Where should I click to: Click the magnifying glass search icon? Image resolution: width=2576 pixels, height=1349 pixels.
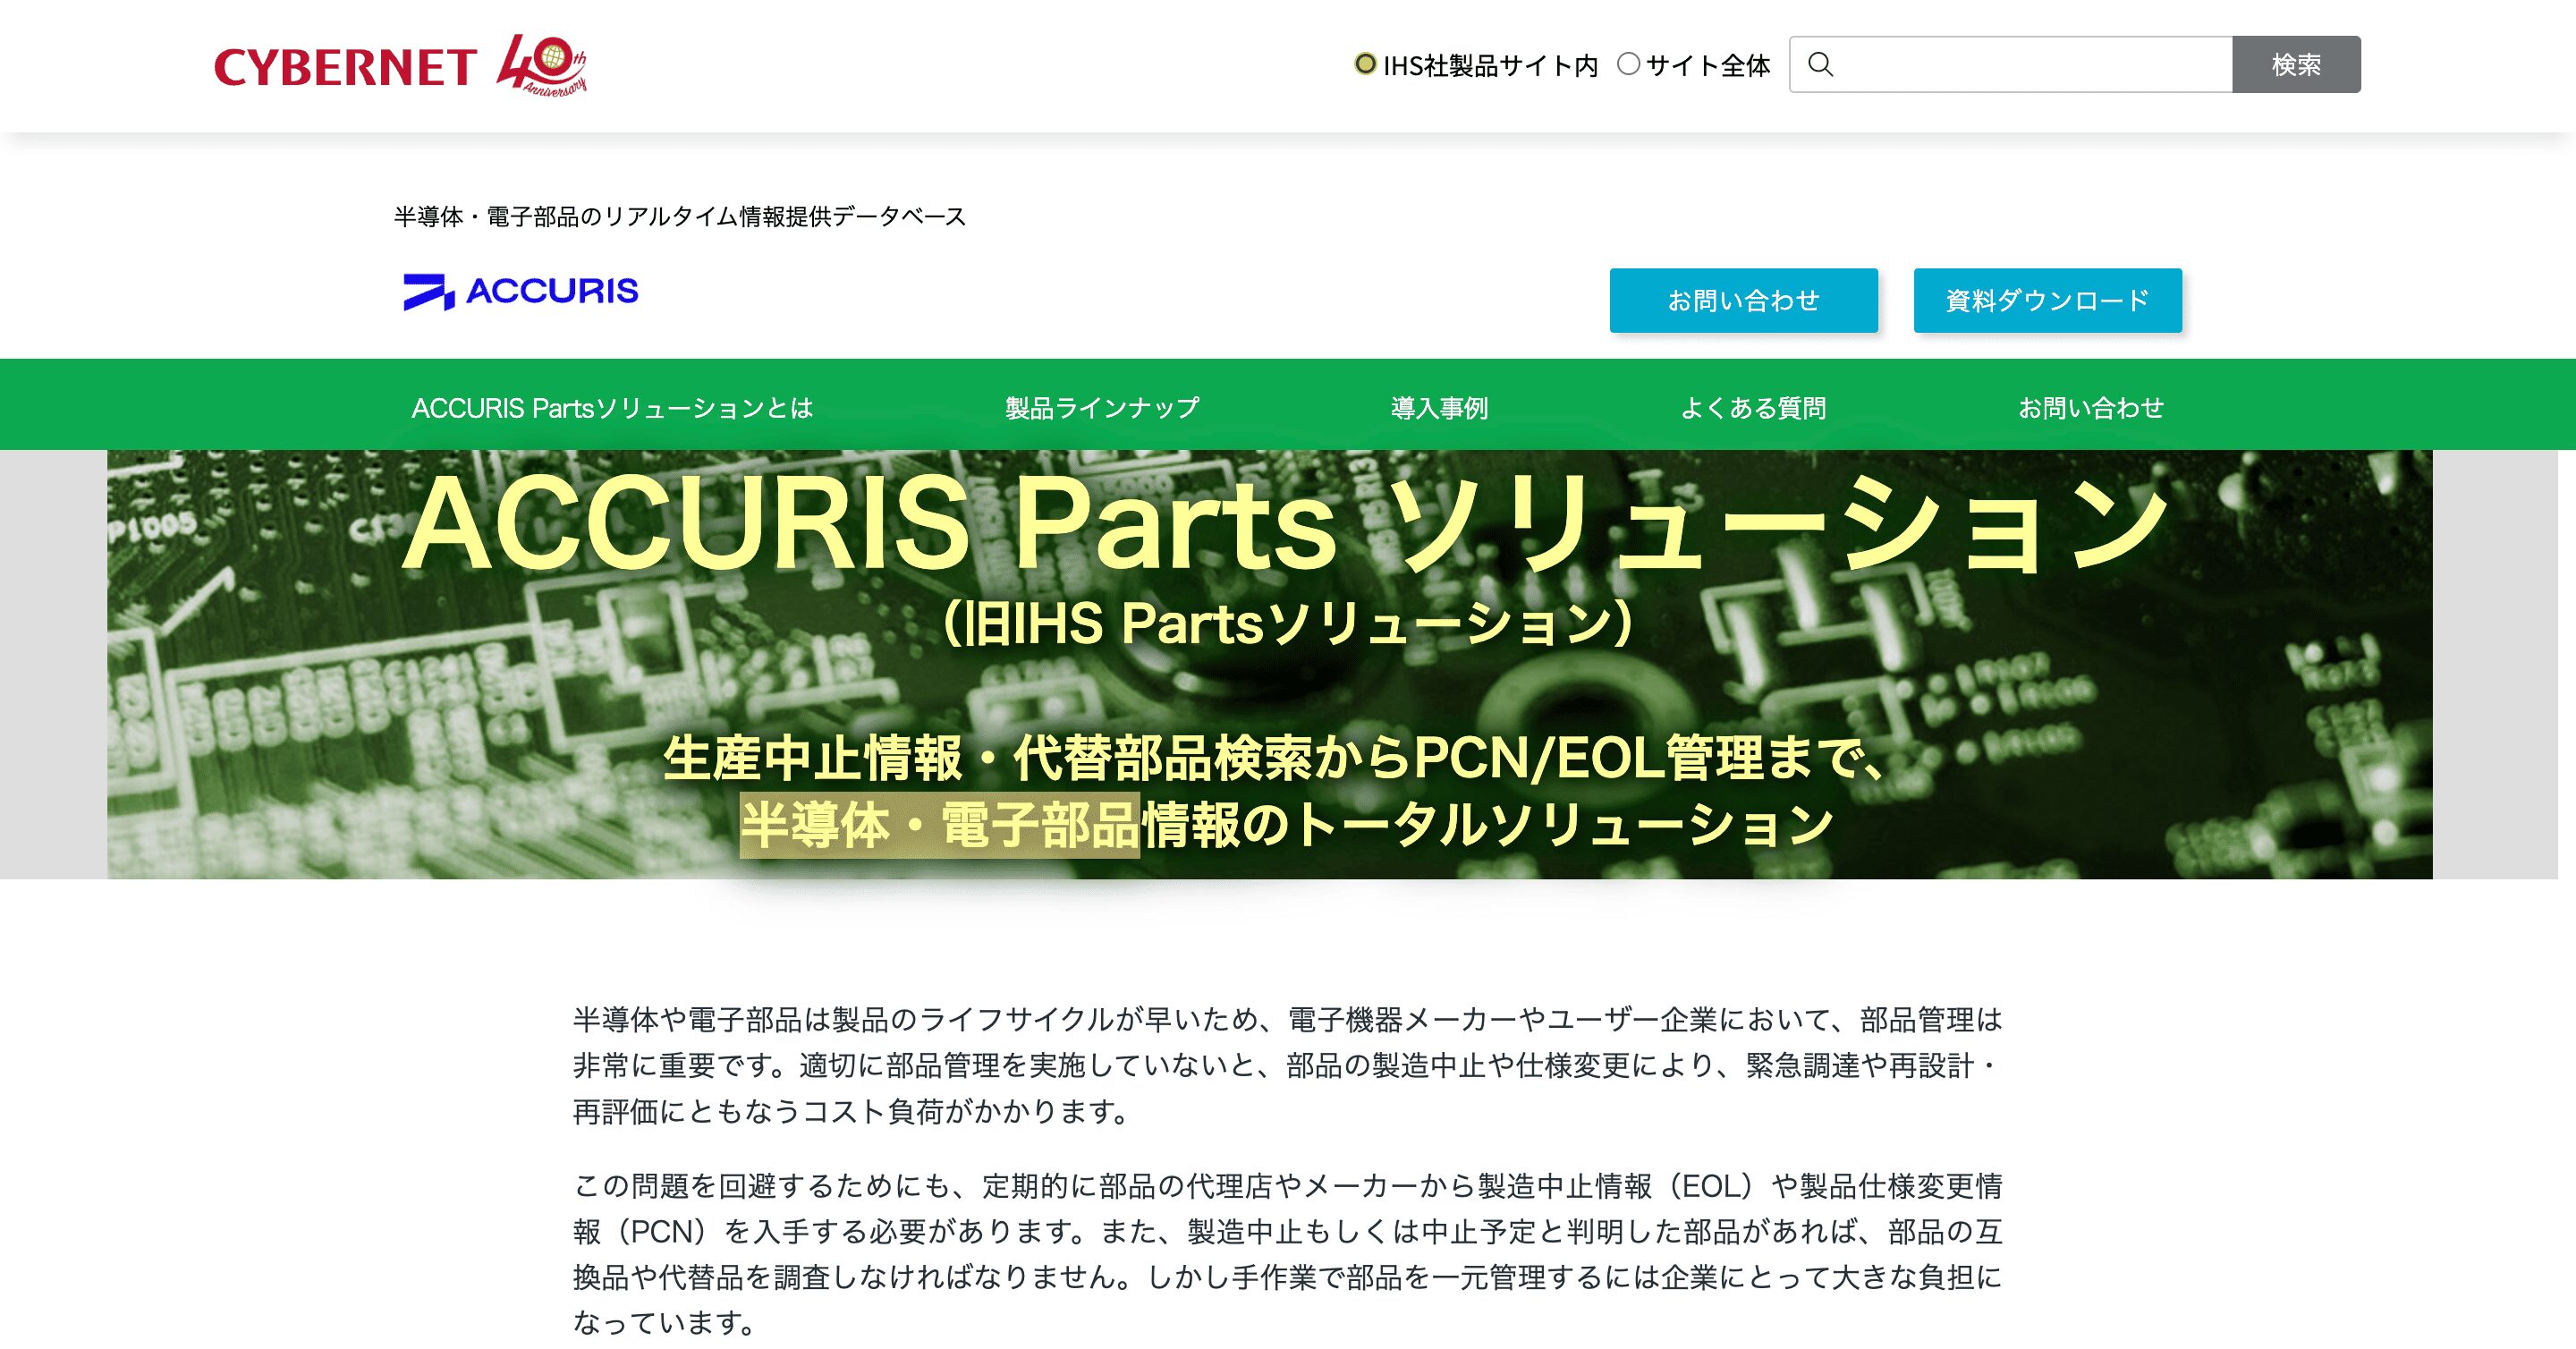(1821, 65)
